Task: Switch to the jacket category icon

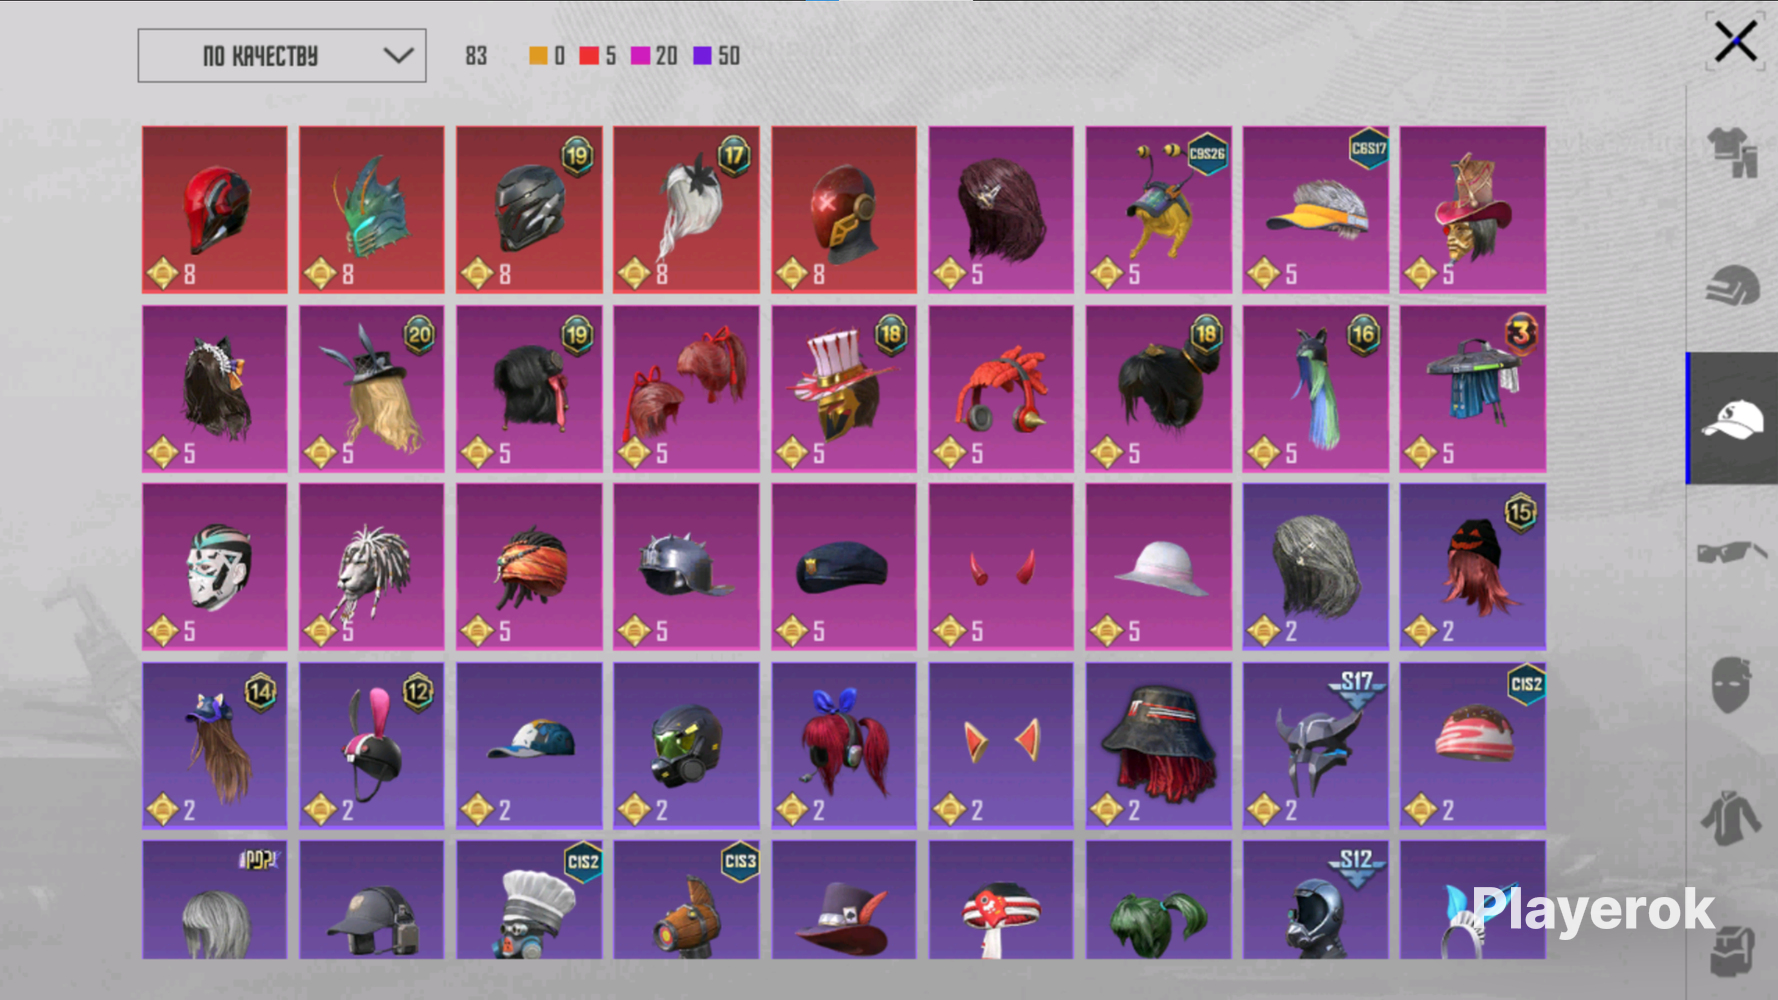Action: (x=1732, y=817)
